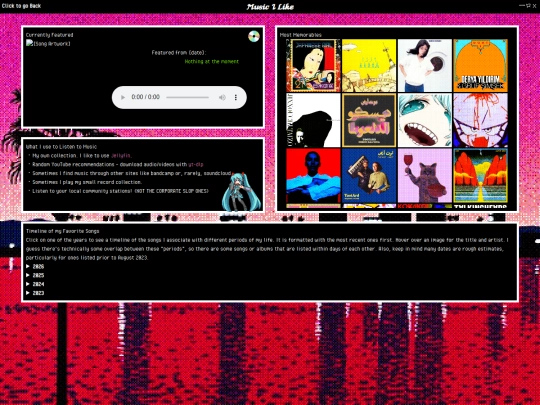This screenshot has height=405, width=540.
Task: Open the purple fanged creature album cover
Action: pyautogui.click(x=480, y=120)
